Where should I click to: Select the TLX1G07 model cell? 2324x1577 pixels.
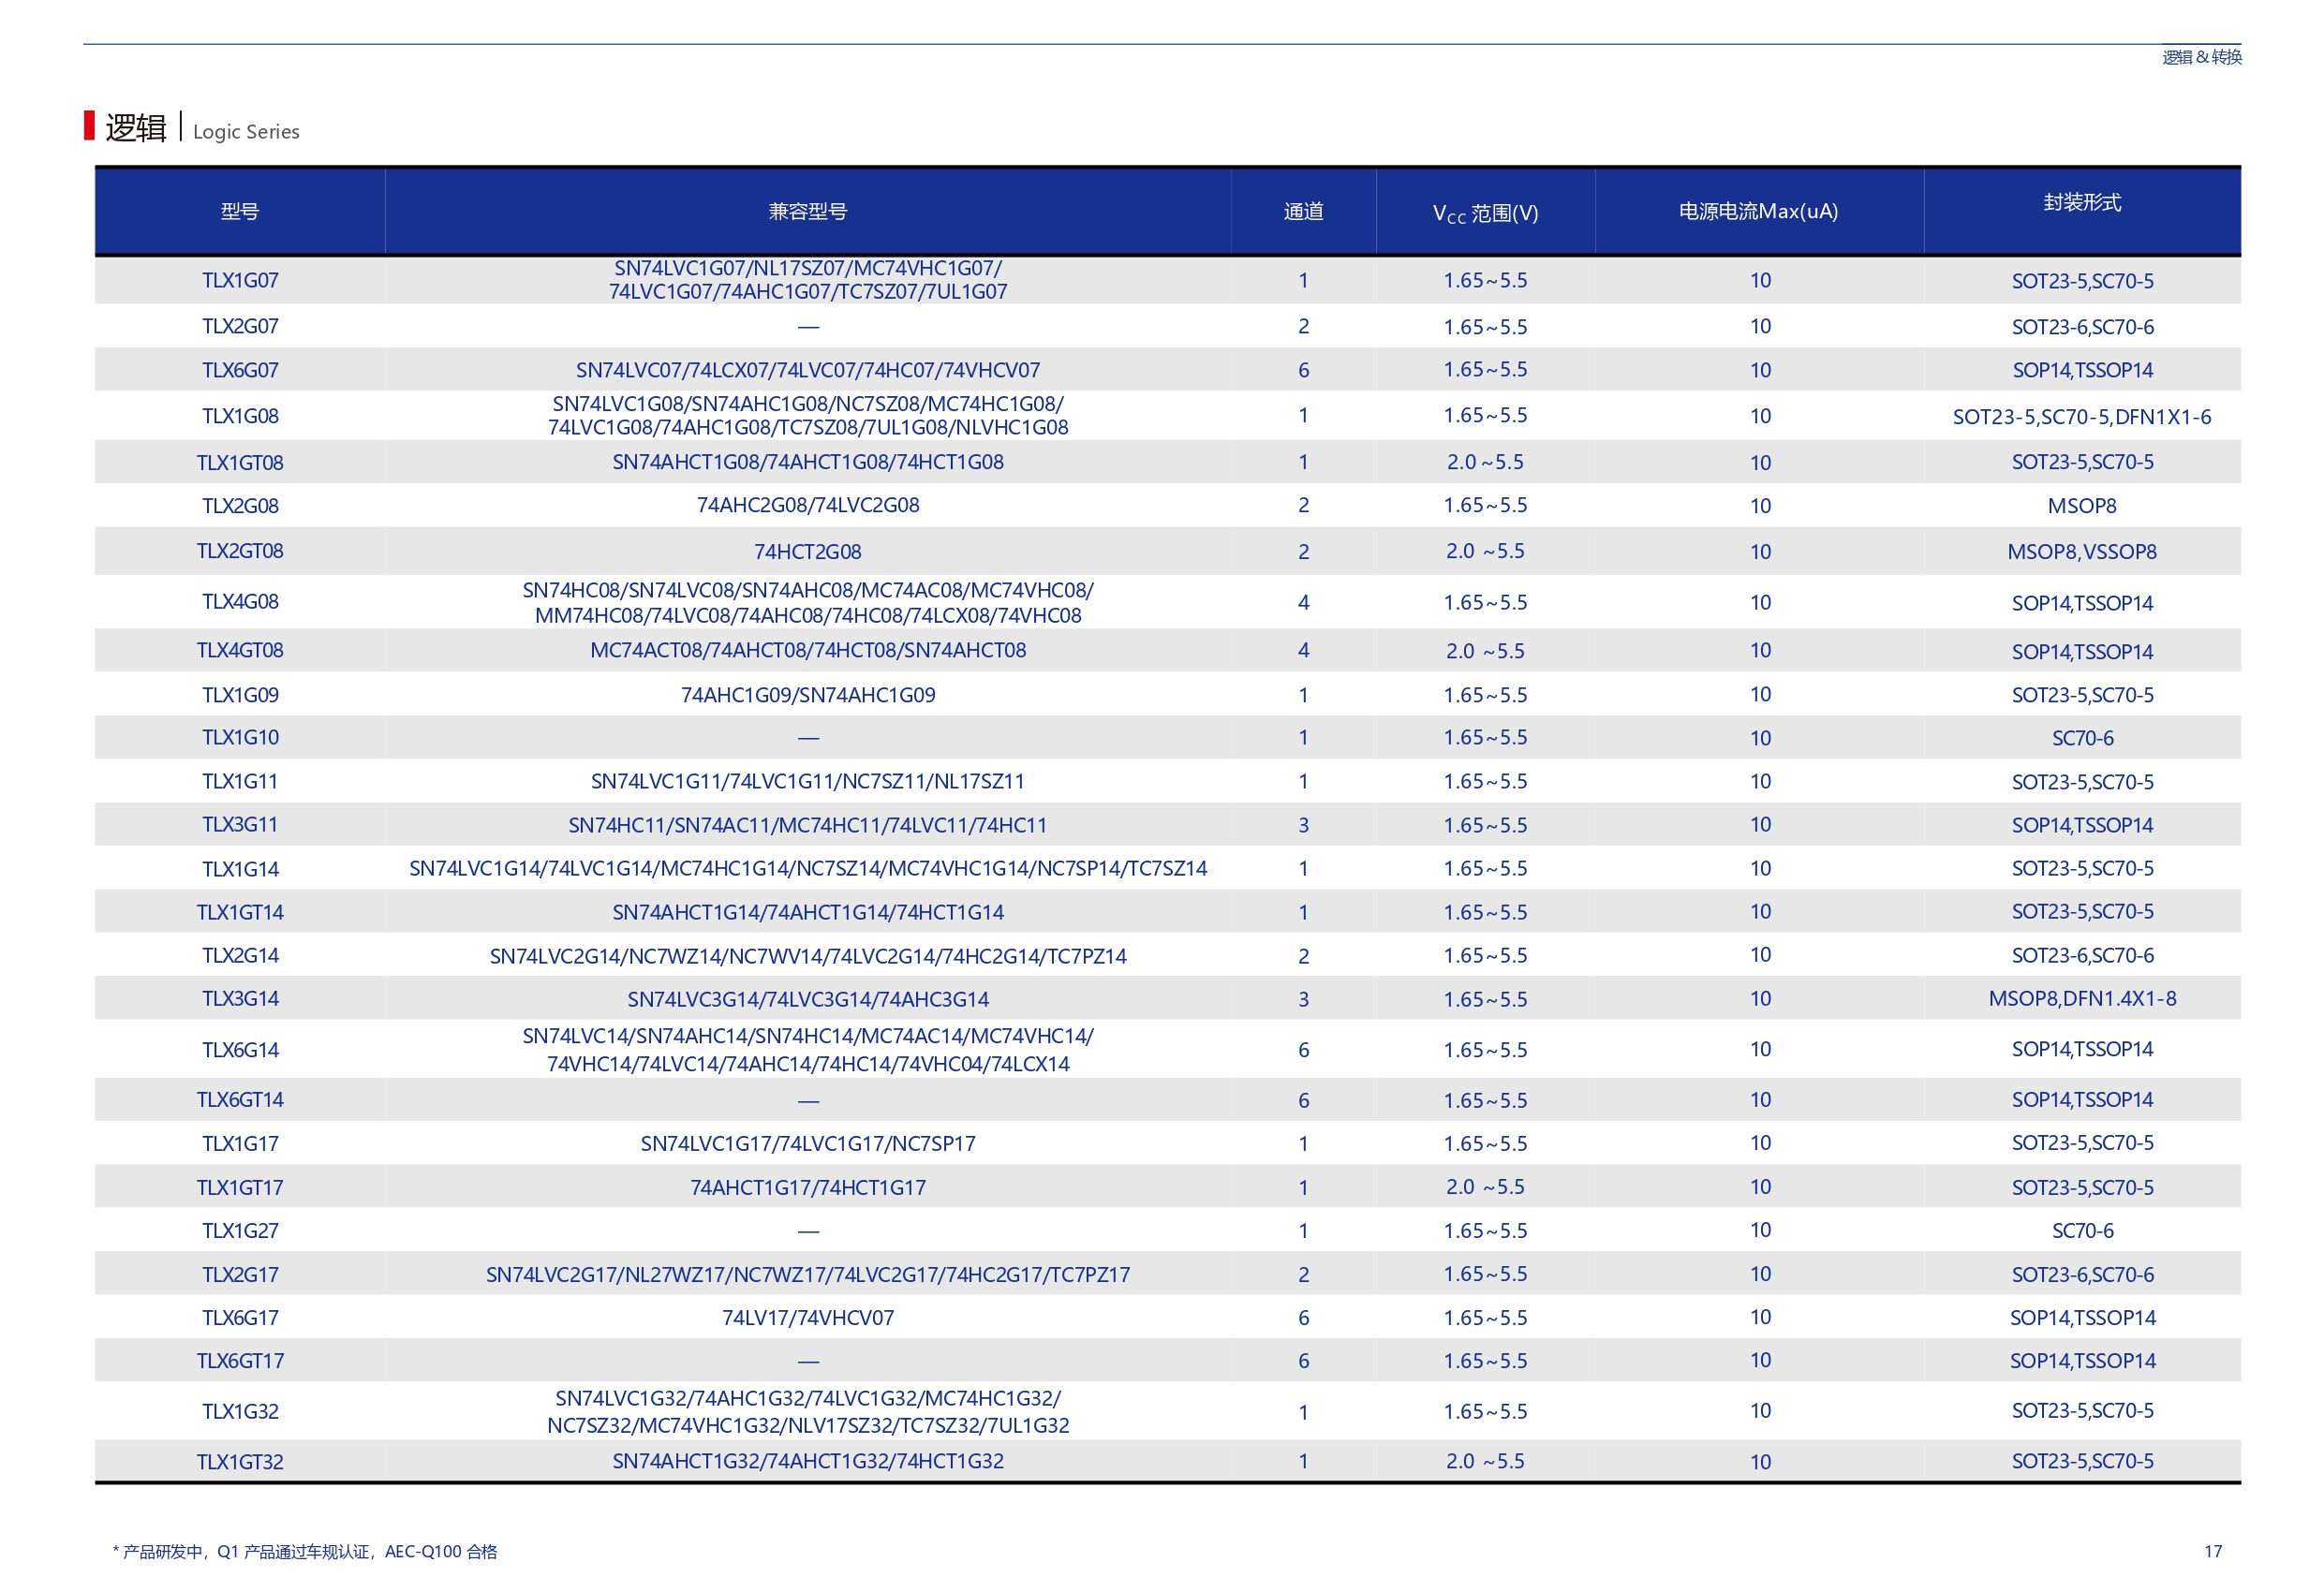coord(240,280)
